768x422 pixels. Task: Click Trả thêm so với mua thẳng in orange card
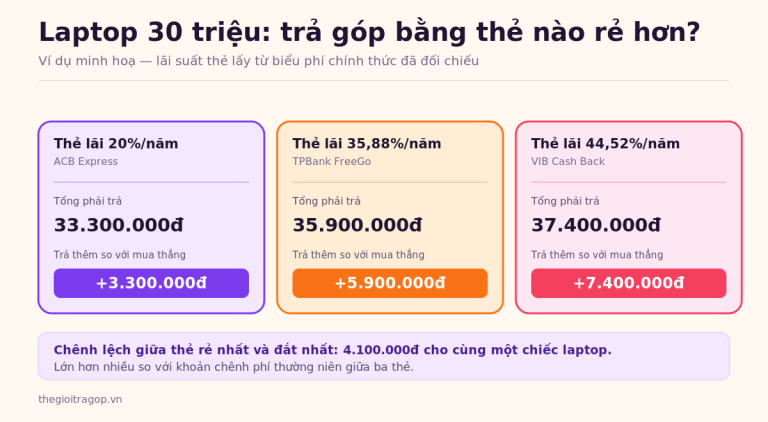pos(359,255)
